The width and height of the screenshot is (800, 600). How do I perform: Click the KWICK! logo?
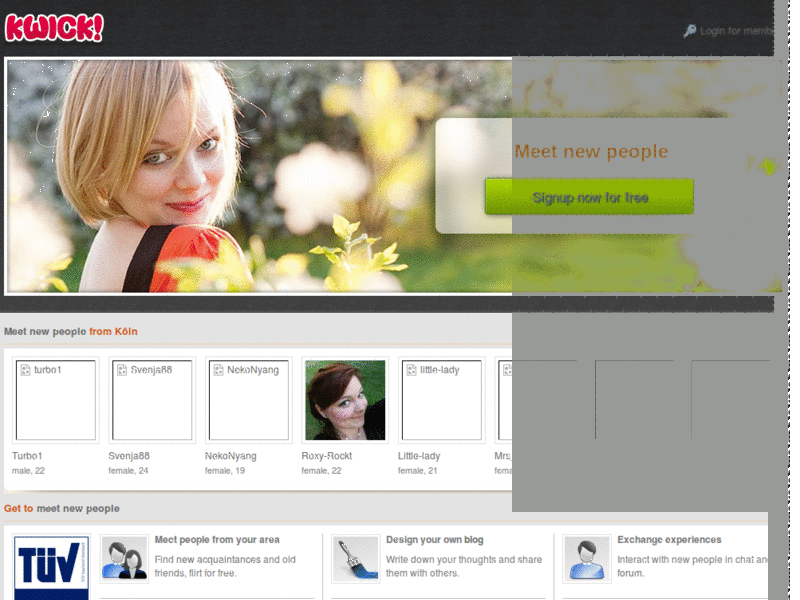(54, 28)
